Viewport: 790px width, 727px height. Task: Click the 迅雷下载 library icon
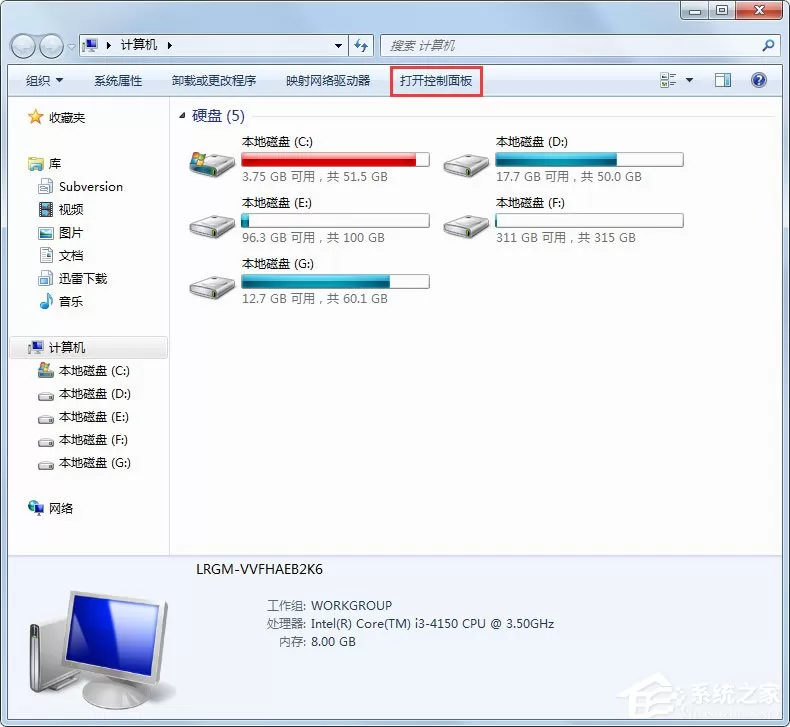(46, 278)
